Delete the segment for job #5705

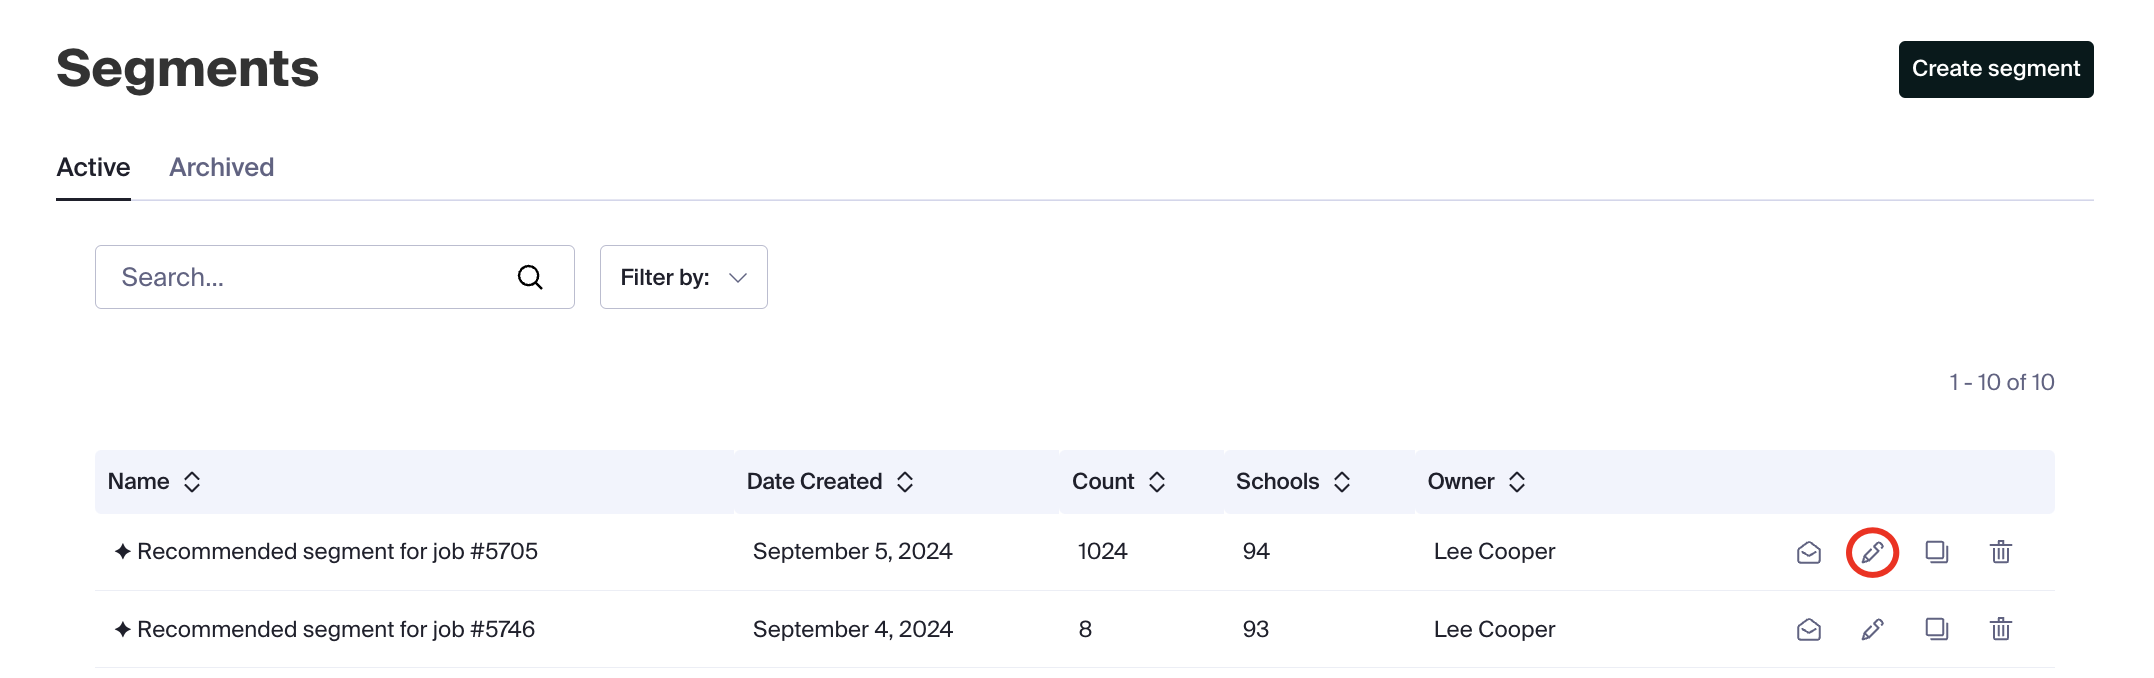click(x=2000, y=552)
